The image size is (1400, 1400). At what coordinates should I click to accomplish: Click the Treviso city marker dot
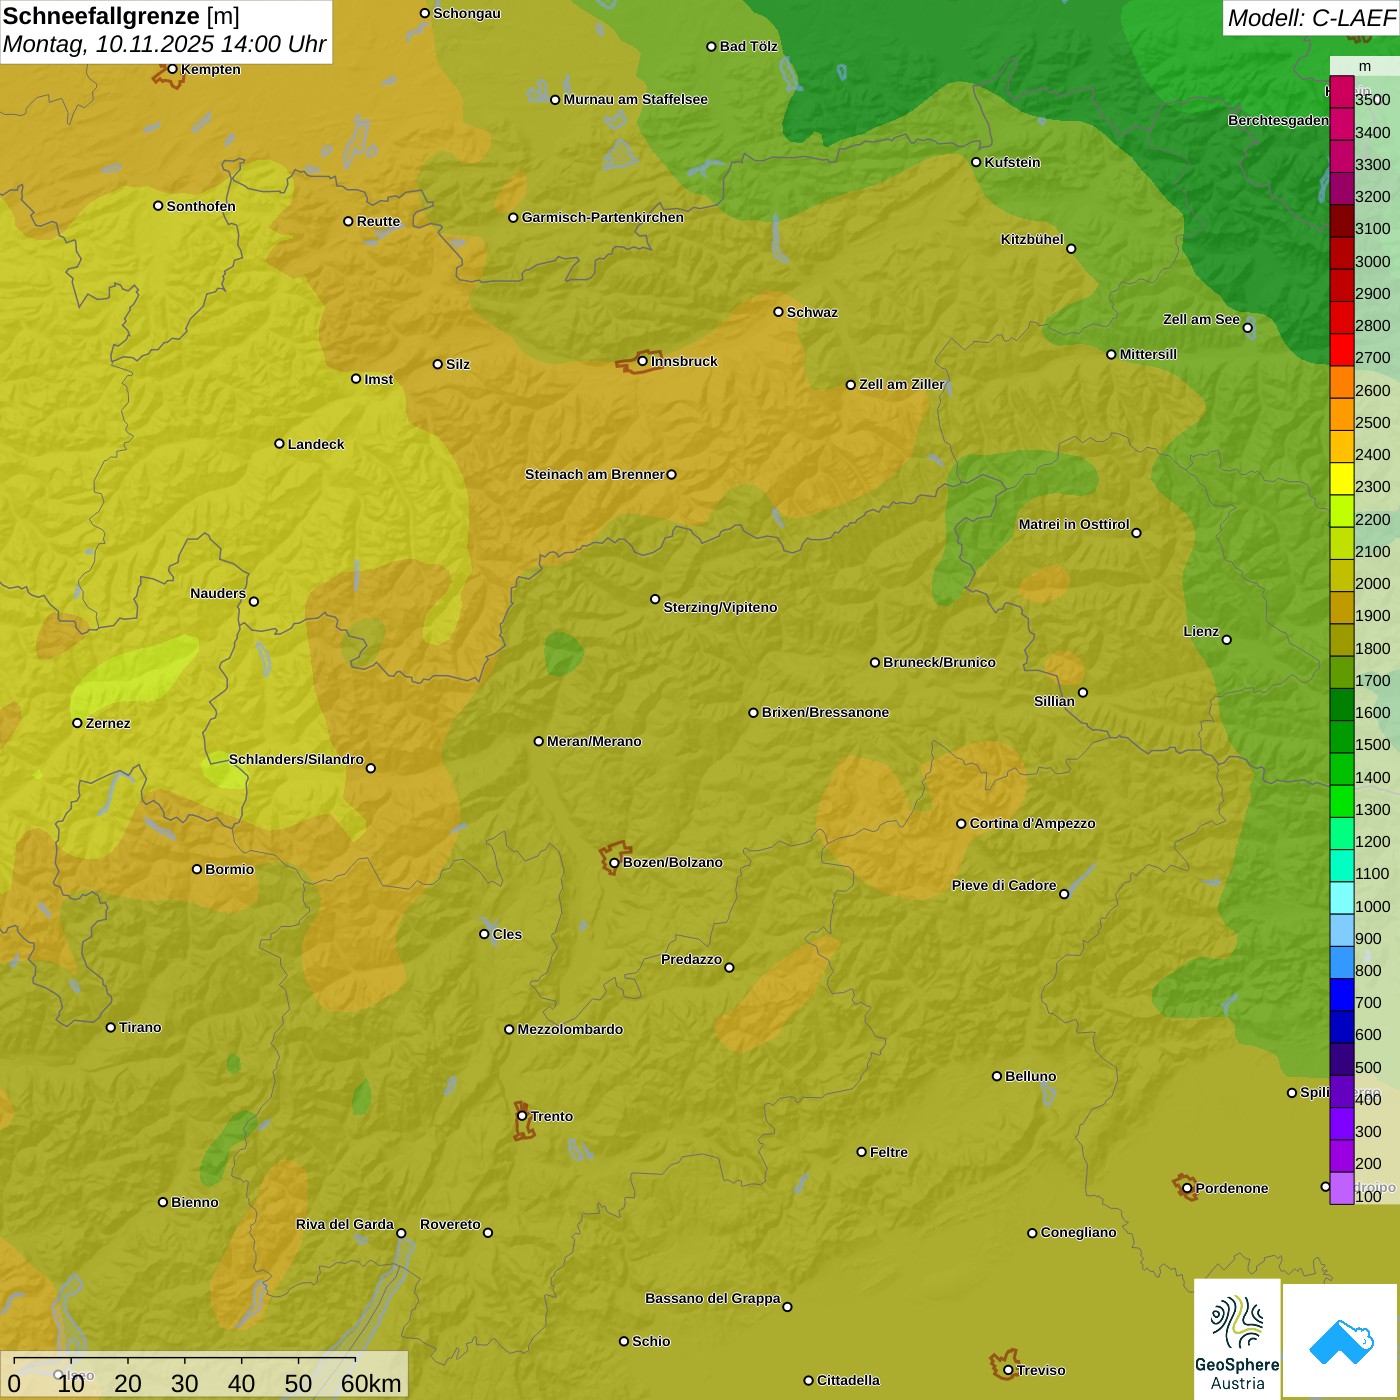[1008, 1370]
